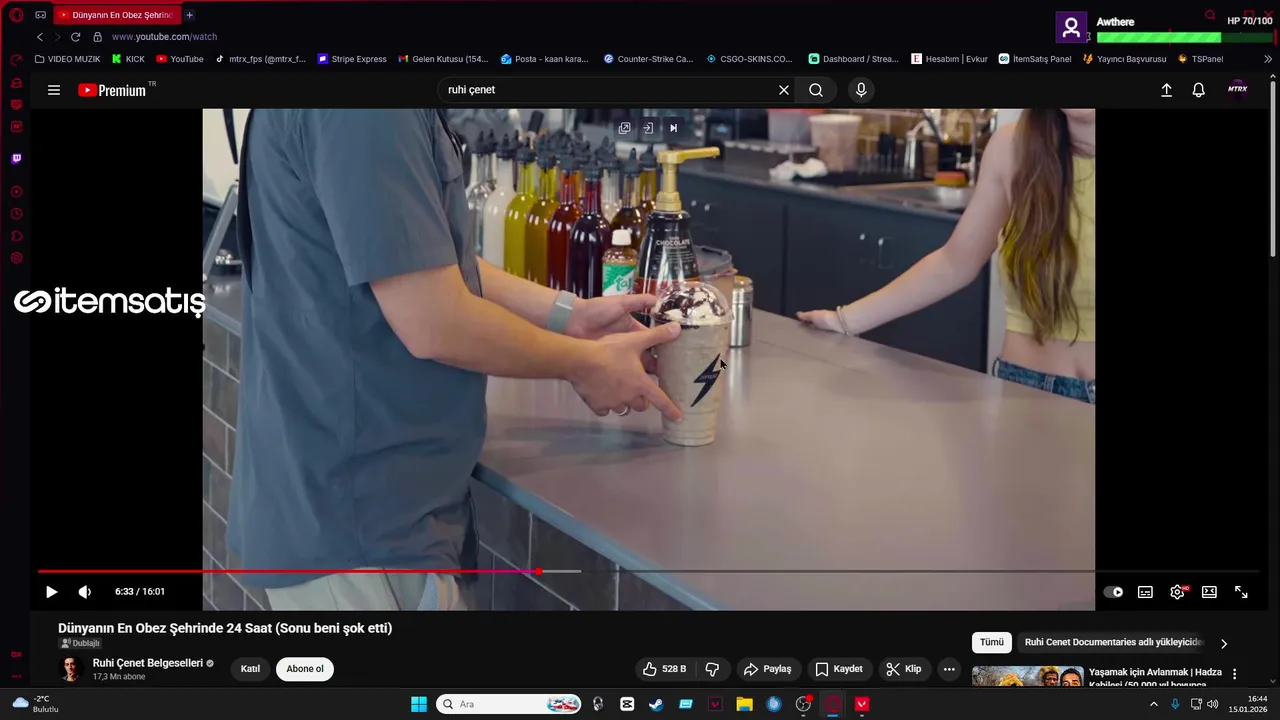Like the video showing 528 B
1280x720 pixels.
point(664,669)
